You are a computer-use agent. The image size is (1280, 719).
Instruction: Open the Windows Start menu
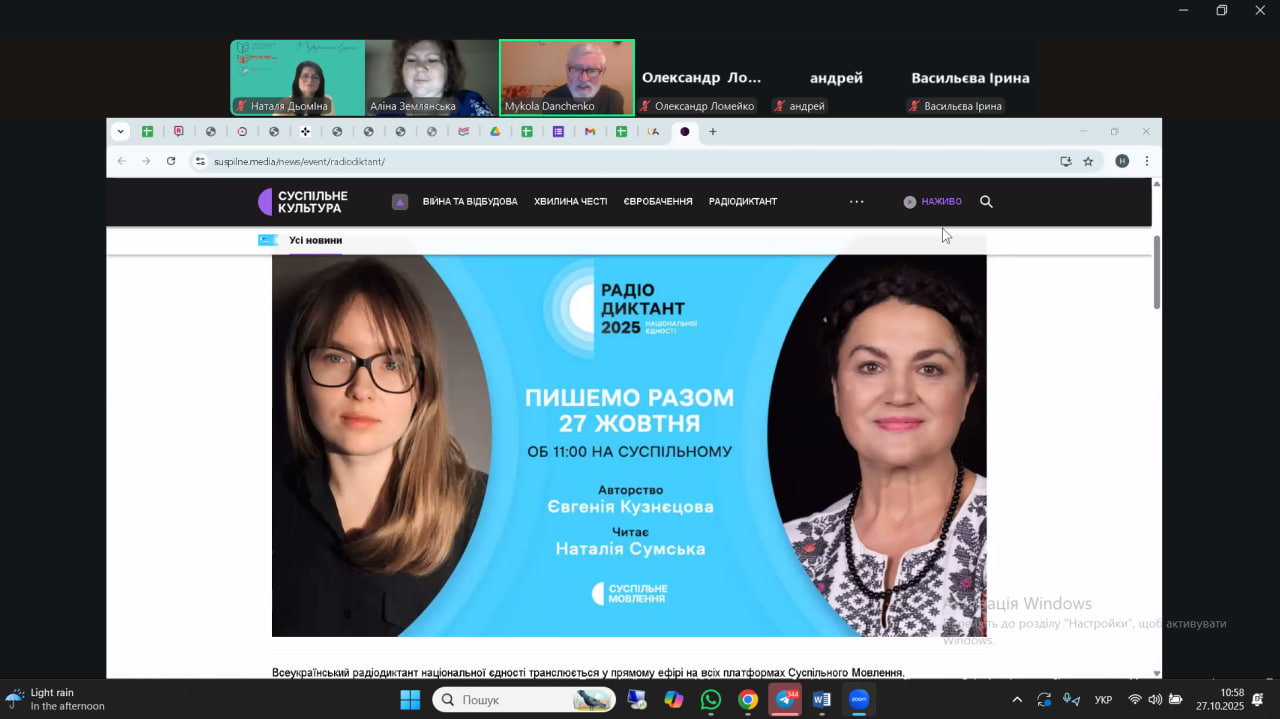coord(410,700)
